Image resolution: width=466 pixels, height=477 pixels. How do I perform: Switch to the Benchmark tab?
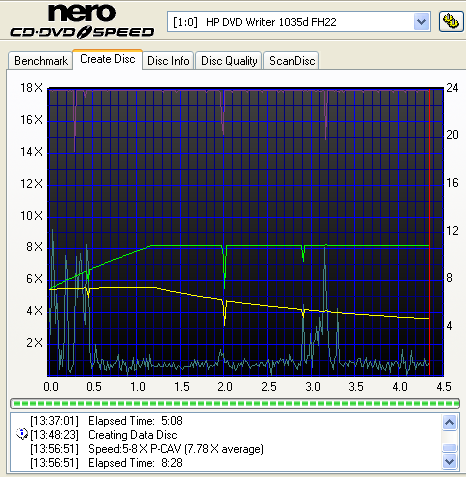point(40,61)
